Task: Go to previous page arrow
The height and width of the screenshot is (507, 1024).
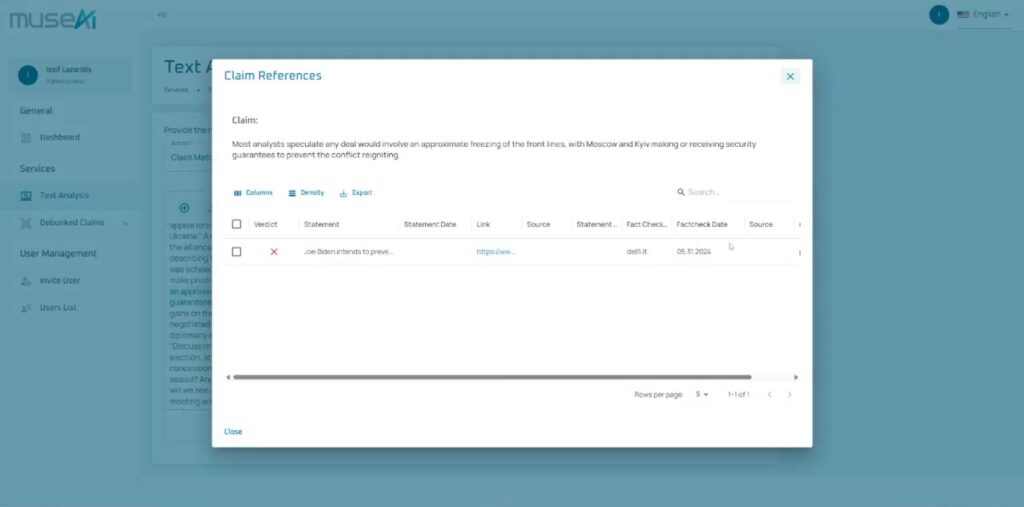Action: (768, 395)
